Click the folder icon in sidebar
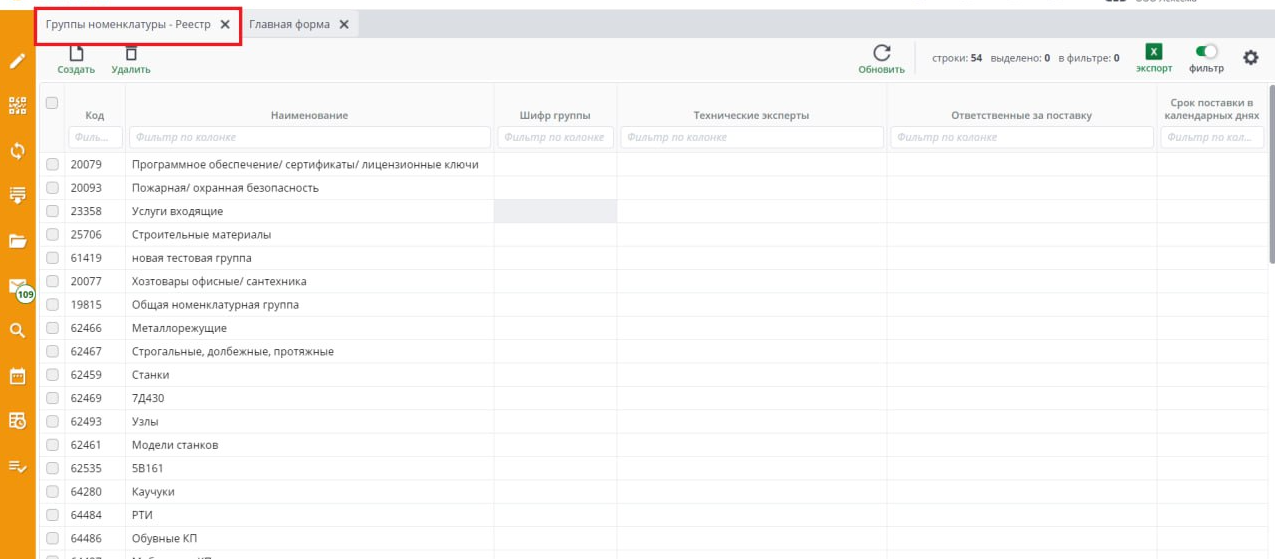 pyautogui.click(x=17, y=241)
